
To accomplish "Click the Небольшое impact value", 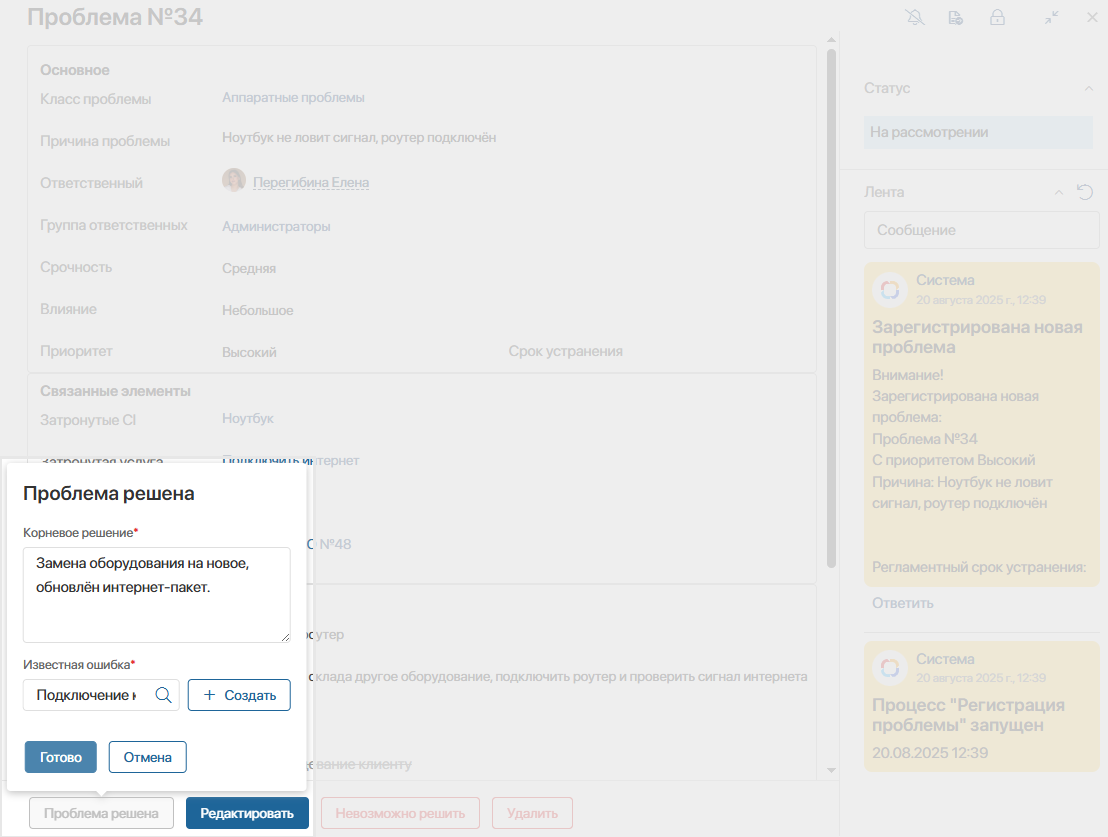I will pos(257,310).
